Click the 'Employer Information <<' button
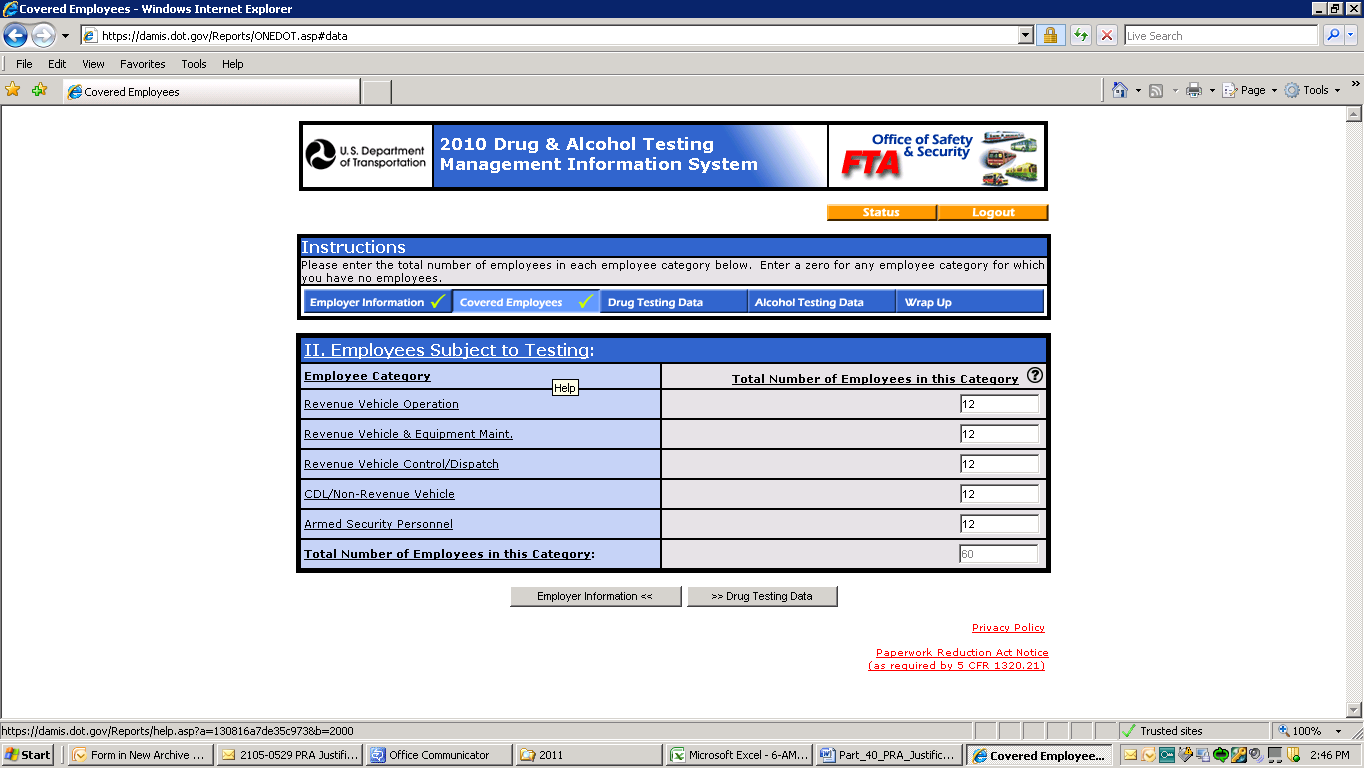 click(595, 596)
